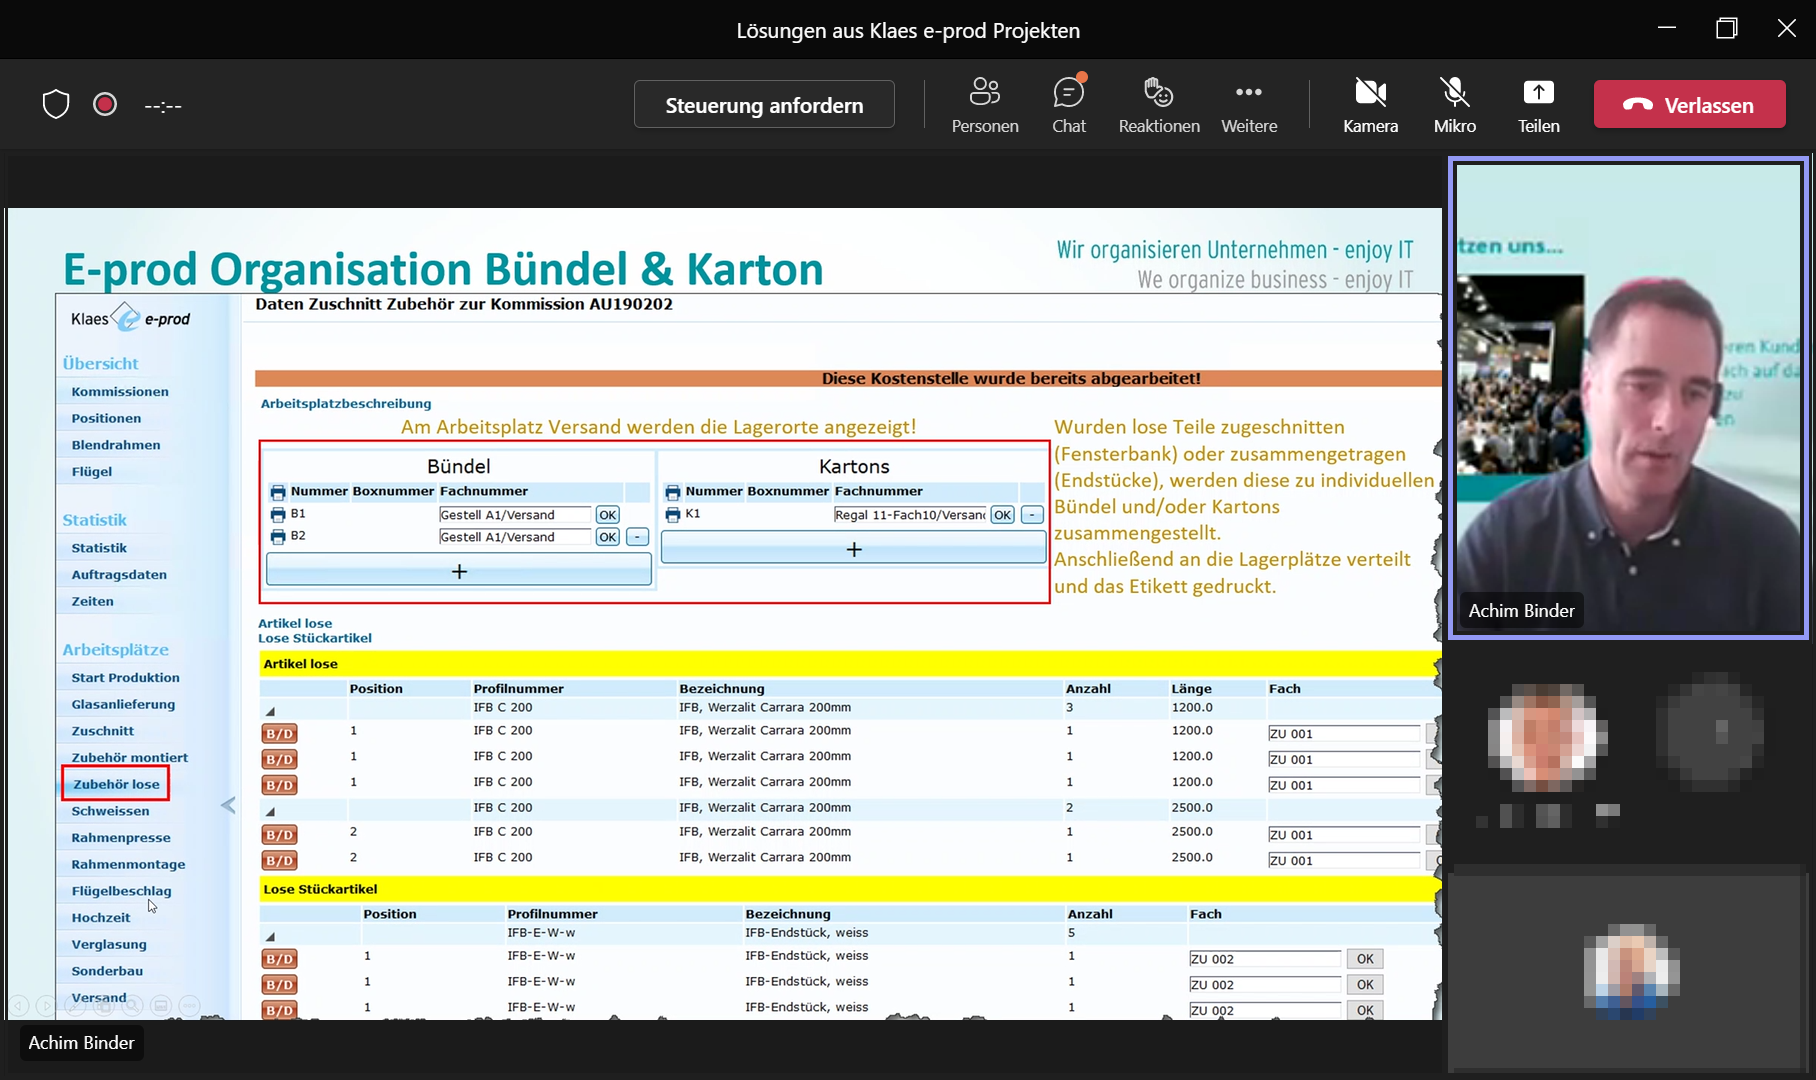Add a new Bündel with plus
Viewport: 1816px width, 1080px height.
(459, 571)
